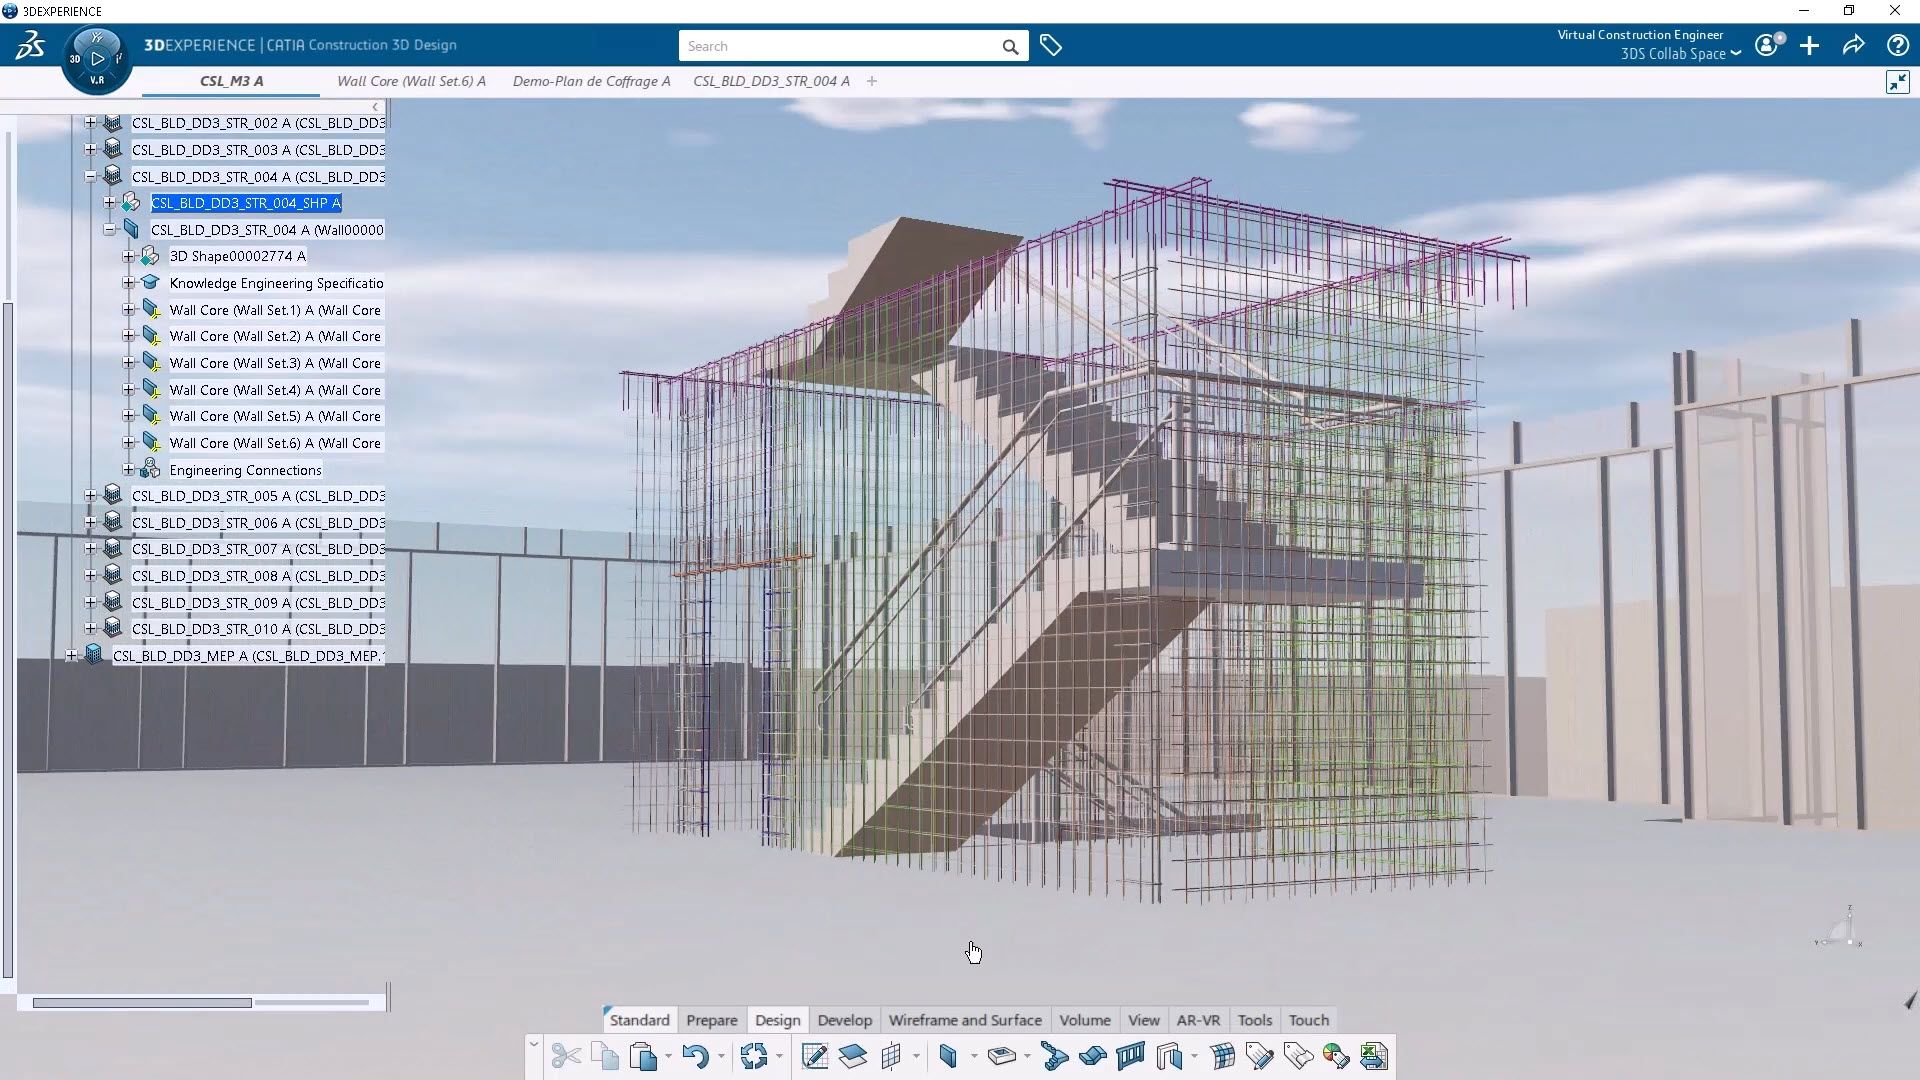
Task: Click the Stair tool icon
Action: click(1054, 1056)
